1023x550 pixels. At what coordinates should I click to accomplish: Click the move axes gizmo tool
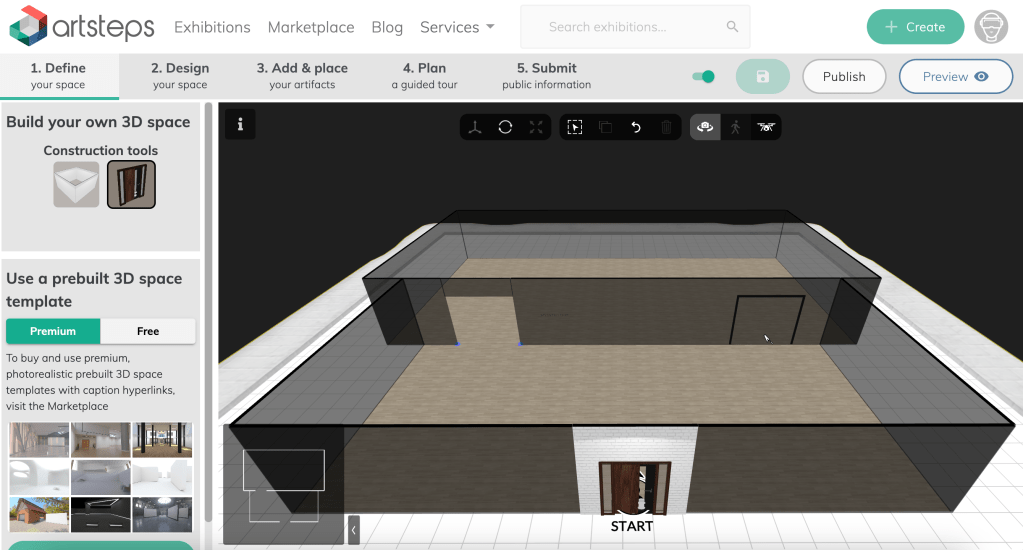coord(476,127)
